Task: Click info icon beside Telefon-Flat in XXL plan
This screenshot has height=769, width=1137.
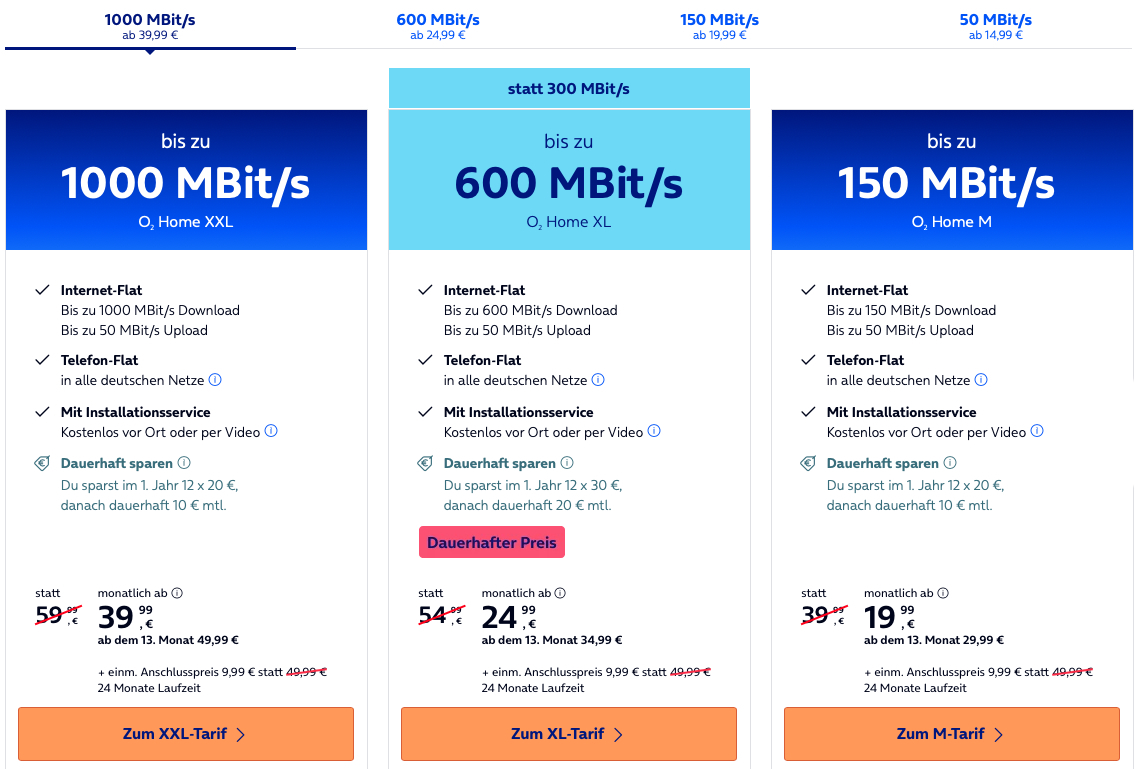Action: click(x=215, y=380)
